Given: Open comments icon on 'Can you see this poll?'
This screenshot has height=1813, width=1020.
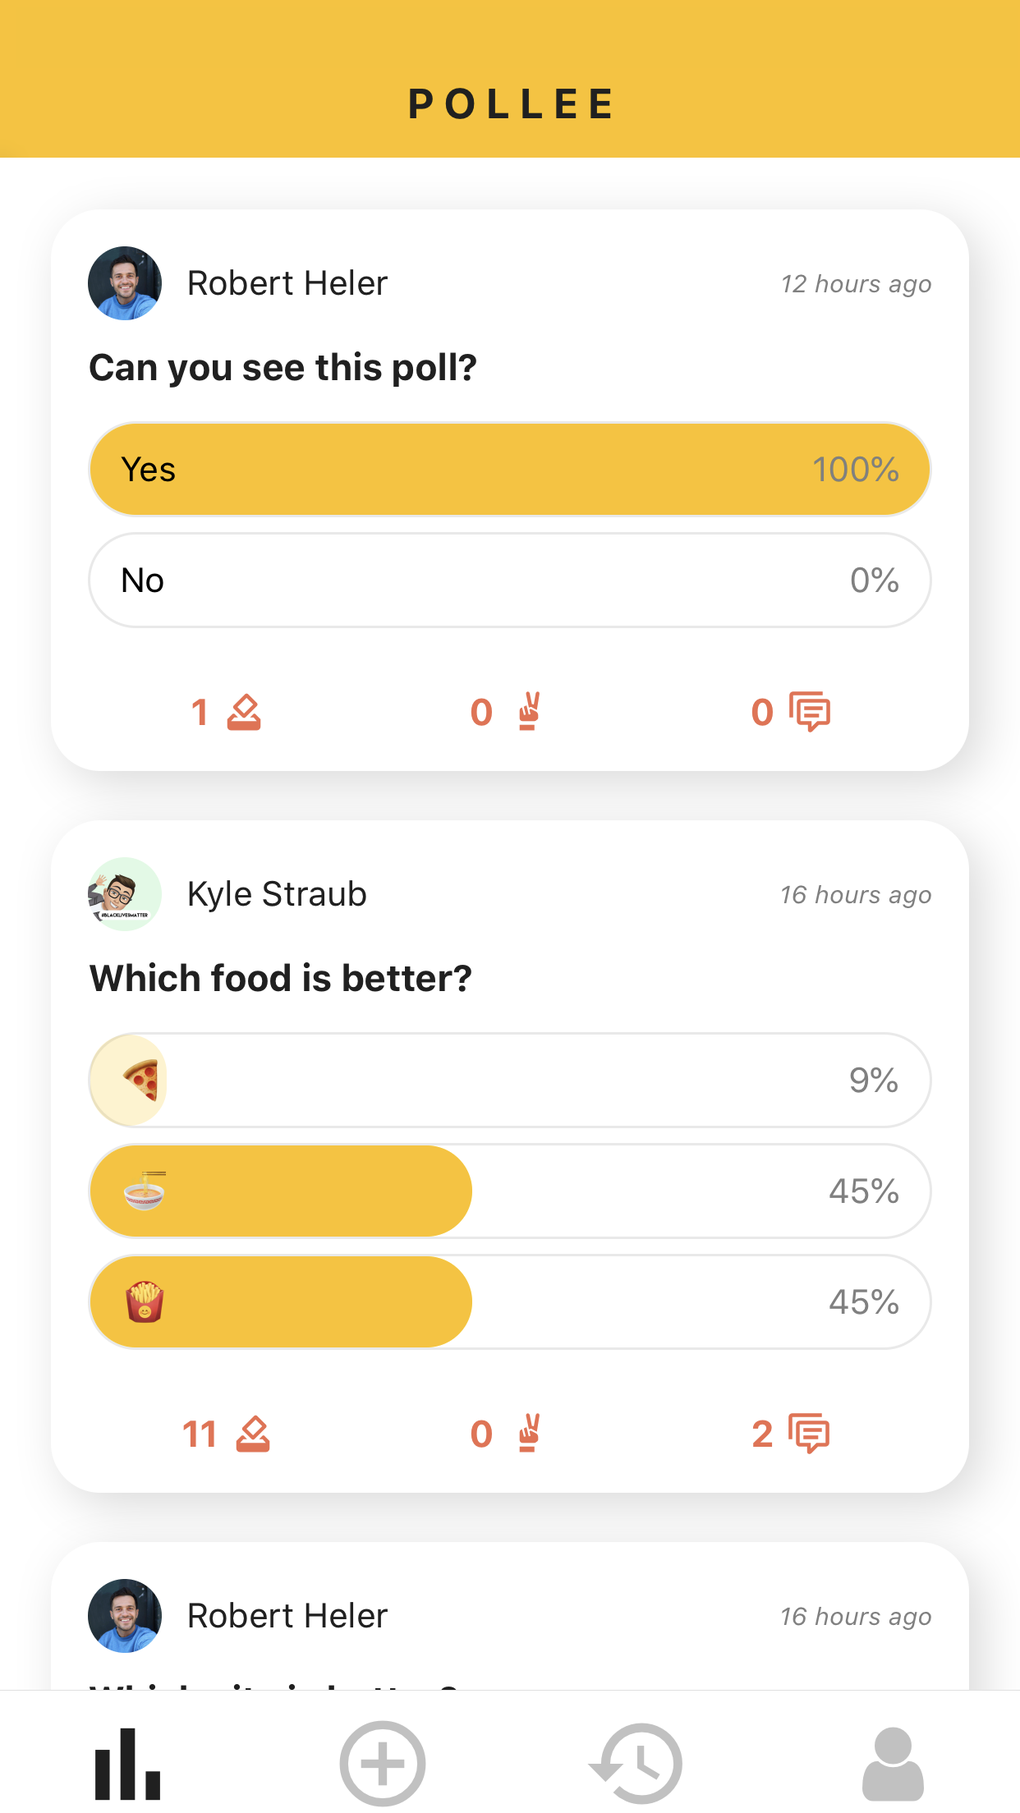Looking at the screenshot, I should 810,712.
